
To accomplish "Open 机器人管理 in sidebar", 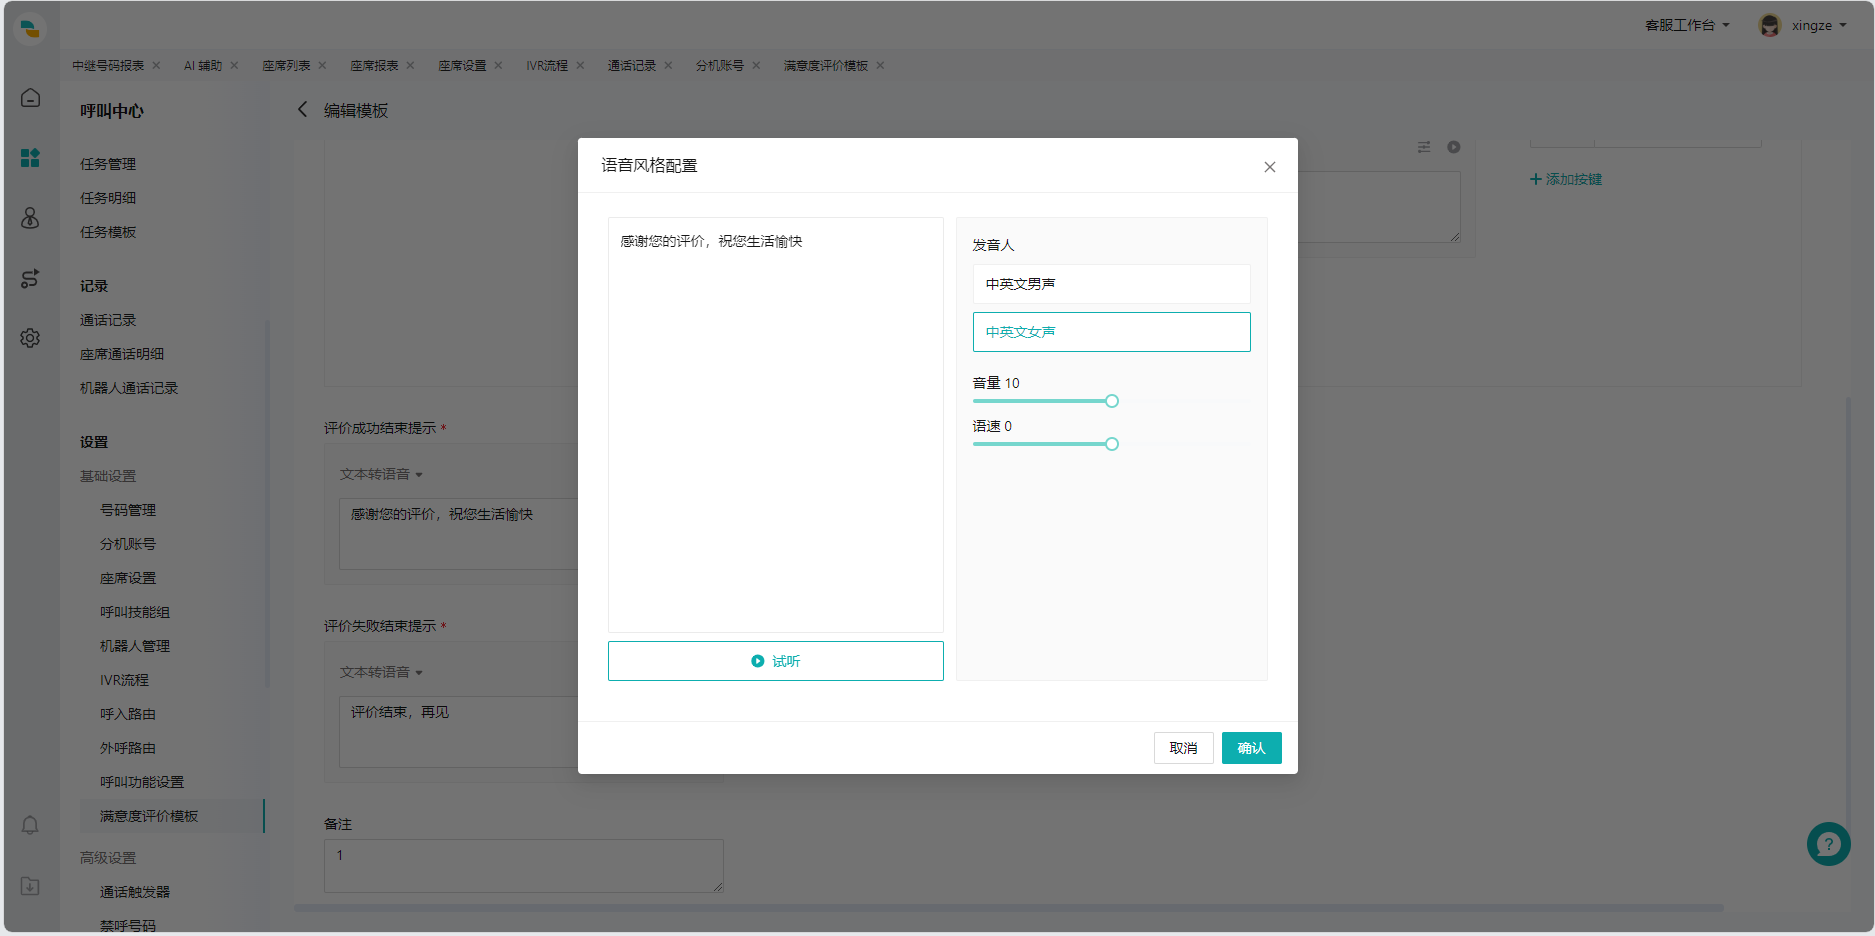I will 135,646.
